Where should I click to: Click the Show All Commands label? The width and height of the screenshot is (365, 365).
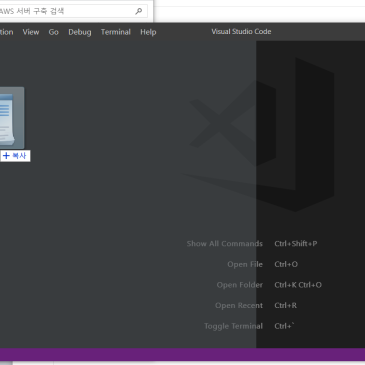tap(225, 244)
